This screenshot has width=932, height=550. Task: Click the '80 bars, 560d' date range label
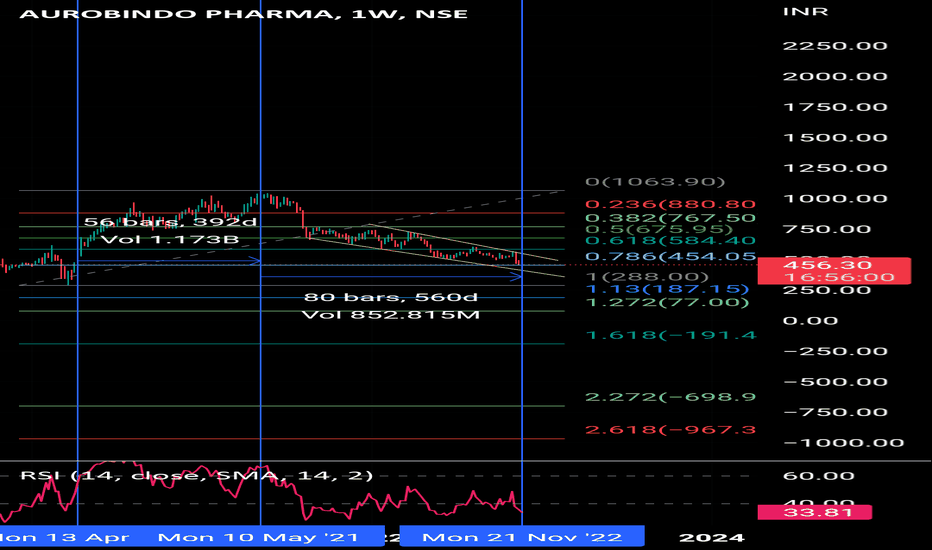point(391,297)
